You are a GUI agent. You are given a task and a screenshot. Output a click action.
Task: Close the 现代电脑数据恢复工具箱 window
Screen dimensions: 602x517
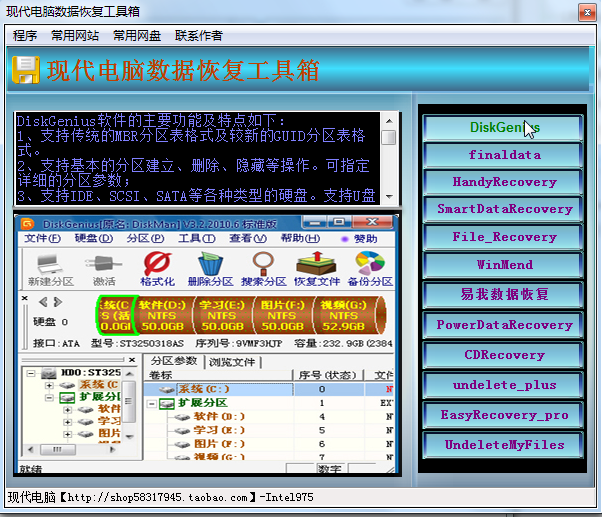click(587, 13)
